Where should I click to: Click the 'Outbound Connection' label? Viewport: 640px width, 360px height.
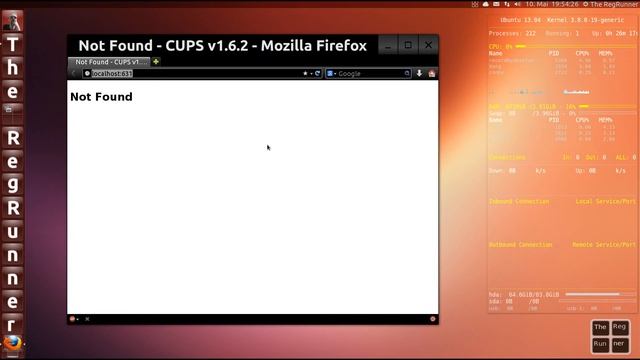[520, 245]
